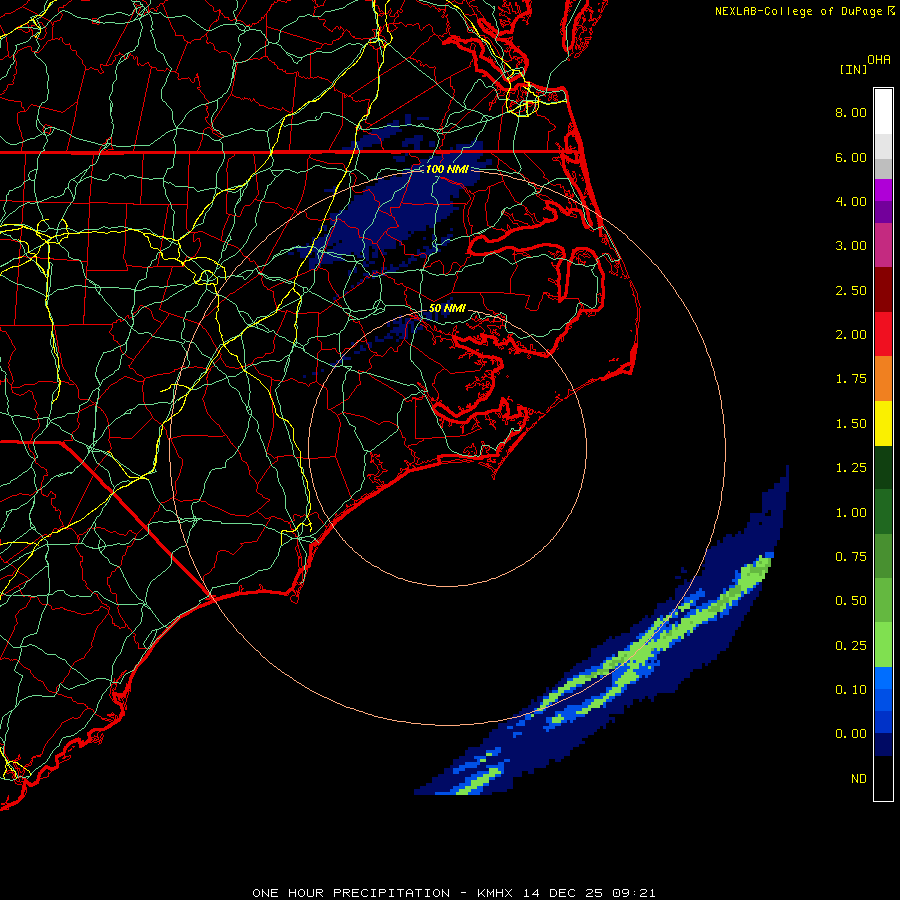Pick the dark red legend swatch
Image resolution: width=900 pixels, height=900 pixels.
pyautogui.click(x=883, y=290)
